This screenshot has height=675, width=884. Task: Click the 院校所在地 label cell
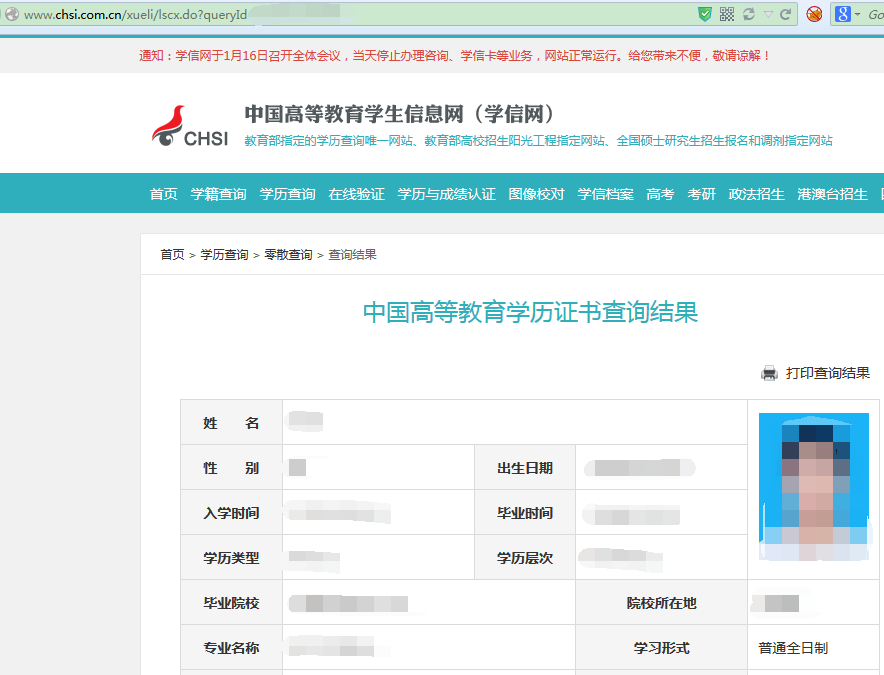661,603
